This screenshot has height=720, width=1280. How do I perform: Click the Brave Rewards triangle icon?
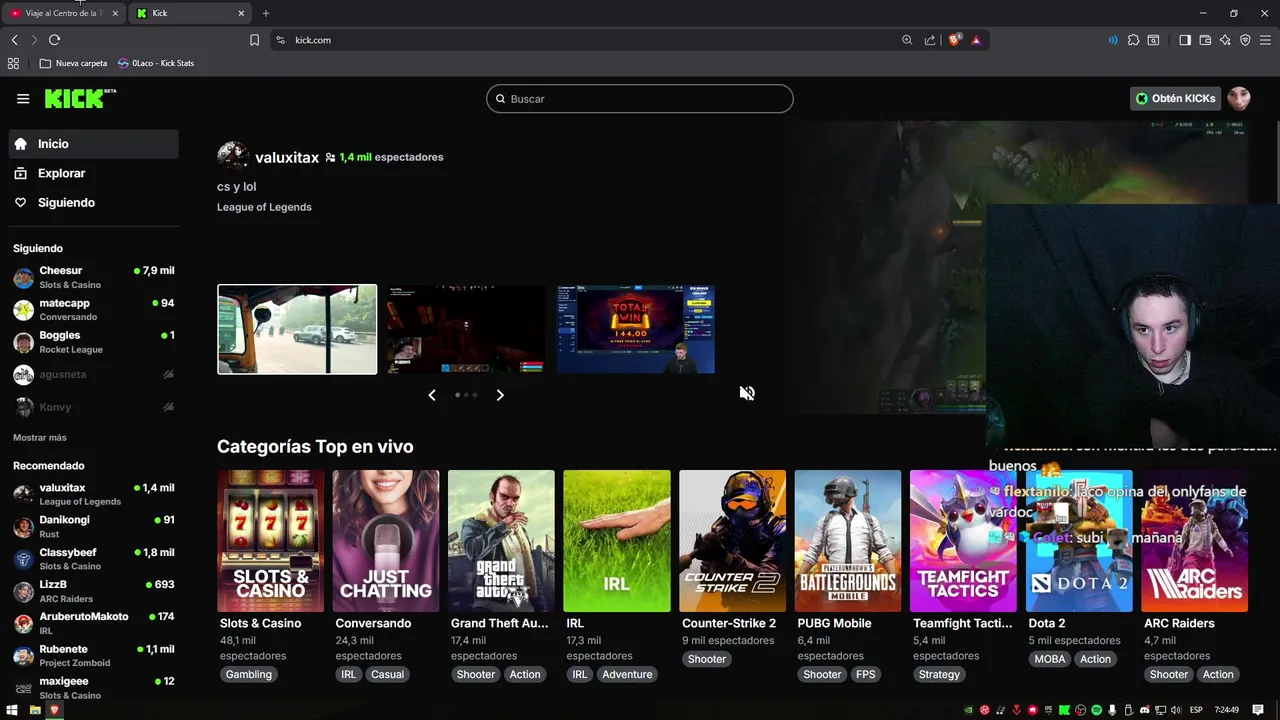976,40
